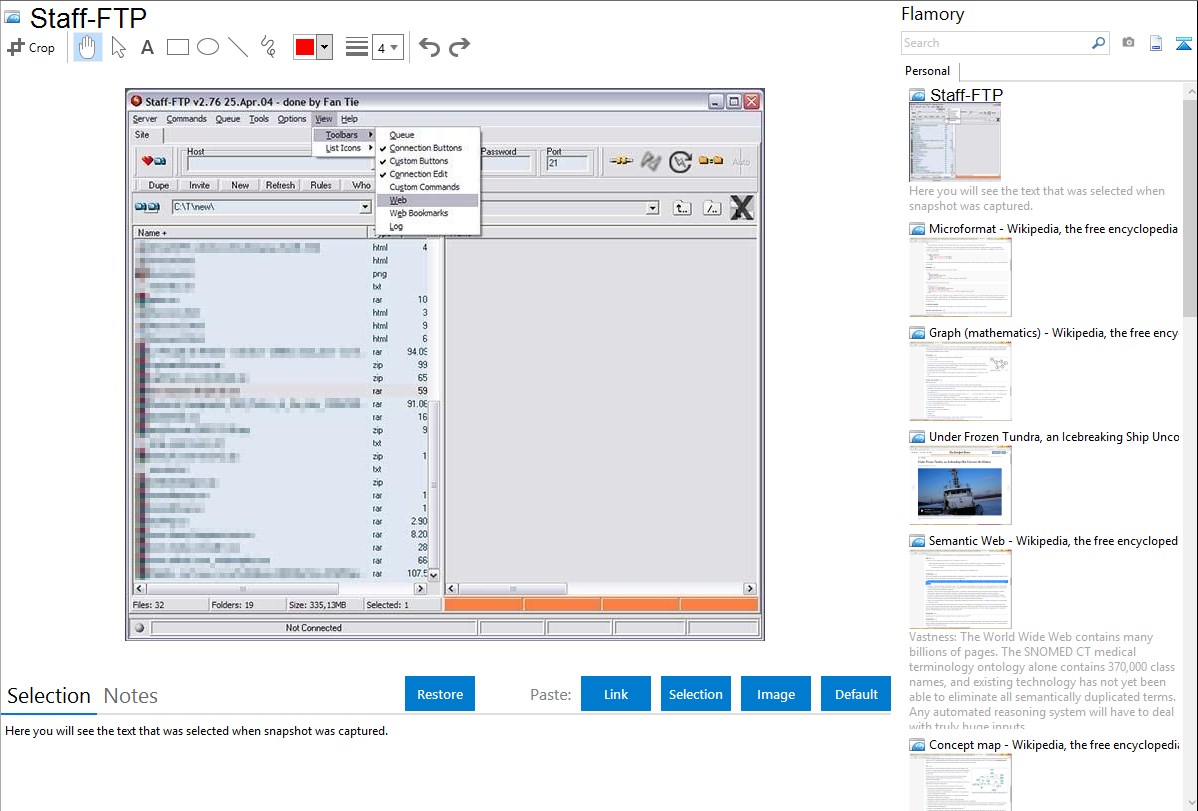Click the heart favorites icon in Staff-FTP
Screen dimensions: 1198x811
pyautogui.click(x=154, y=161)
